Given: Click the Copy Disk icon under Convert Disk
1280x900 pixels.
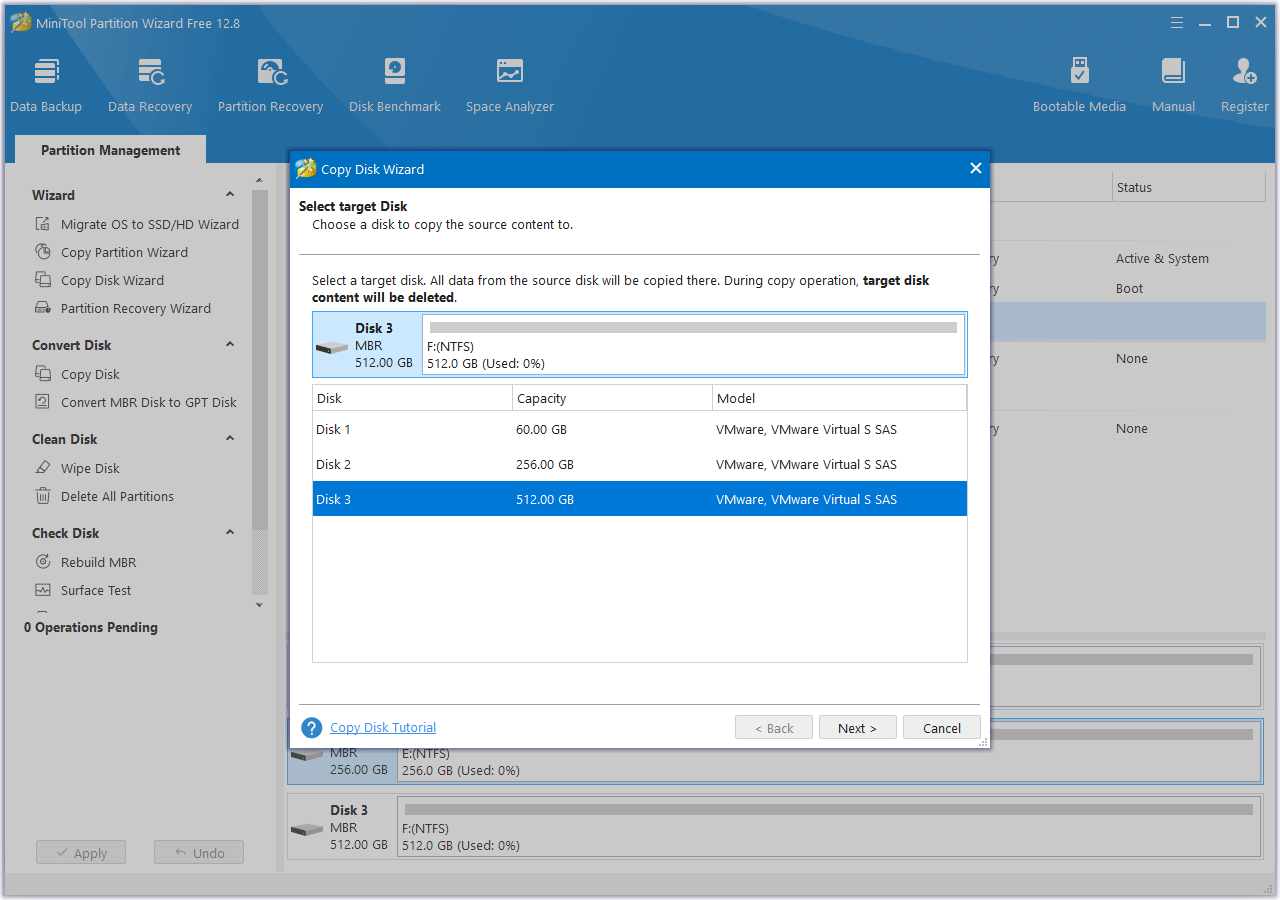Looking at the screenshot, I should click(43, 374).
